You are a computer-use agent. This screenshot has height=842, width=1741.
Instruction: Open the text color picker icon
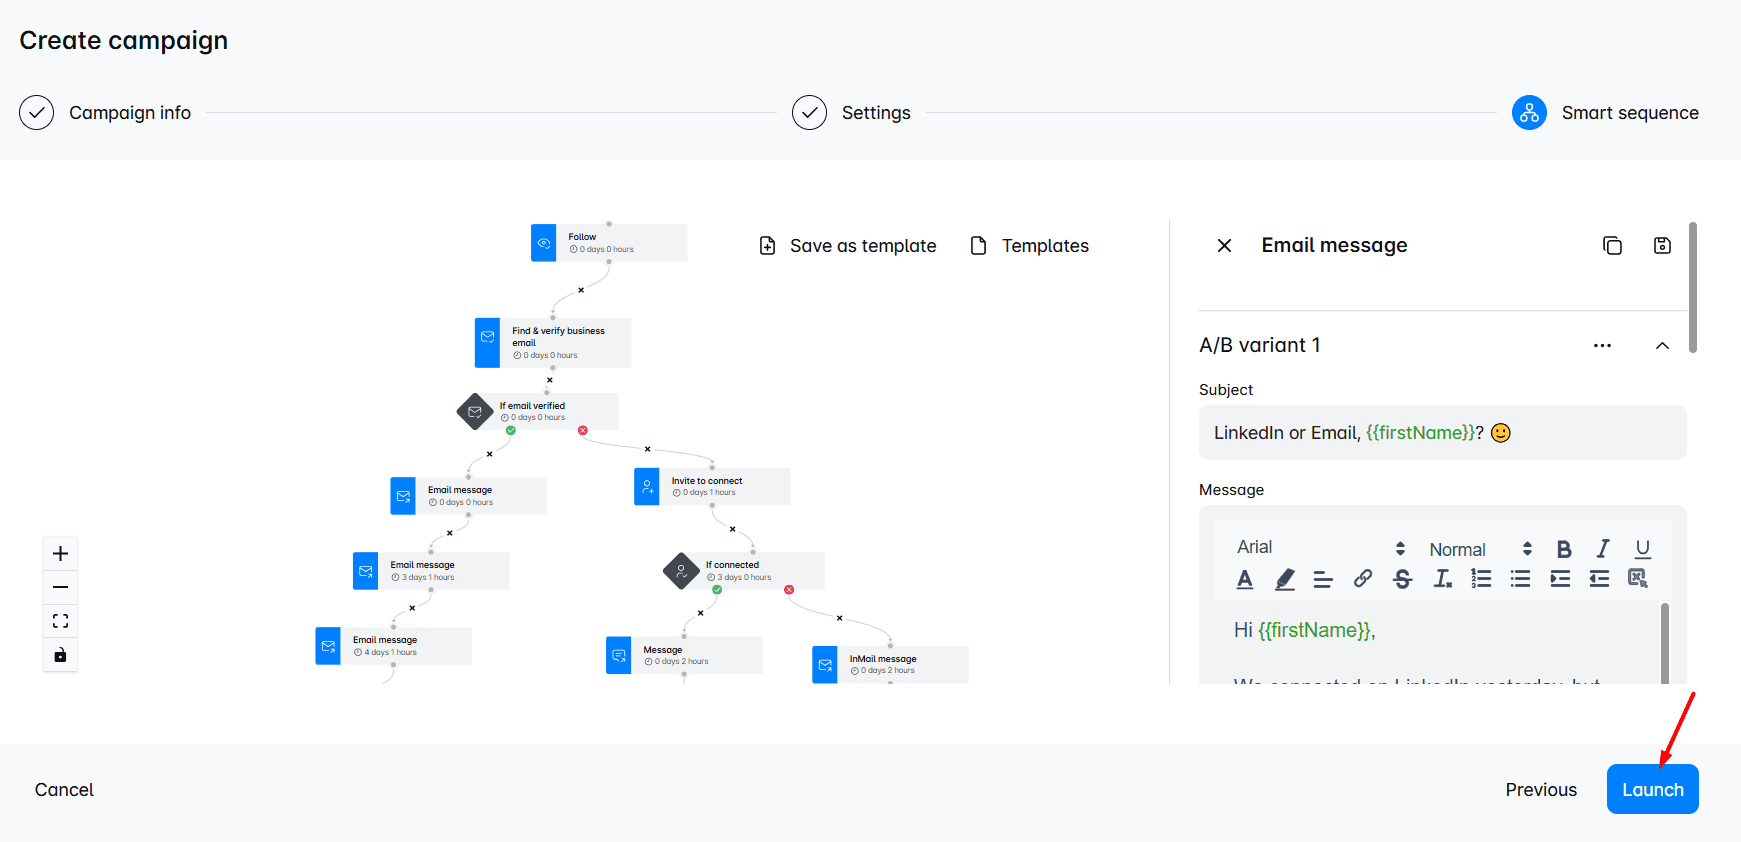tap(1245, 578)
